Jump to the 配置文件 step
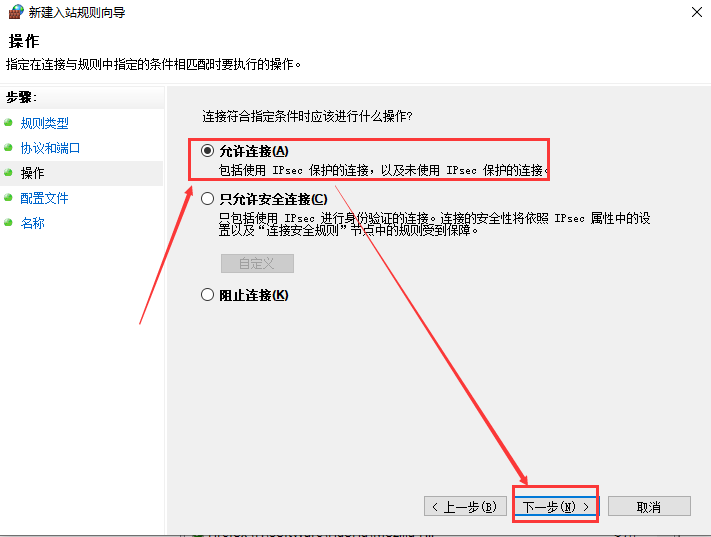The height and width of the screenshot is (537, 711). tap(44, 198)
